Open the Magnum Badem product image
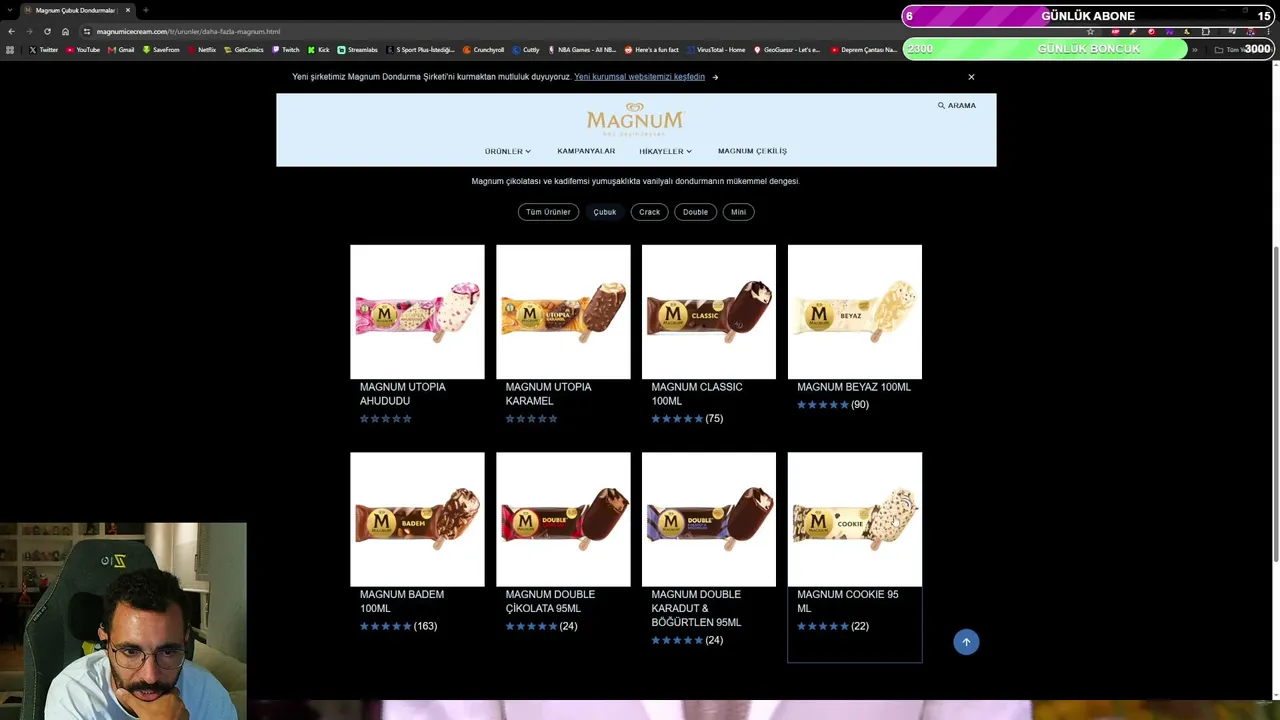The width and height of the screenshot is (1280, 720). click(417, 519)
